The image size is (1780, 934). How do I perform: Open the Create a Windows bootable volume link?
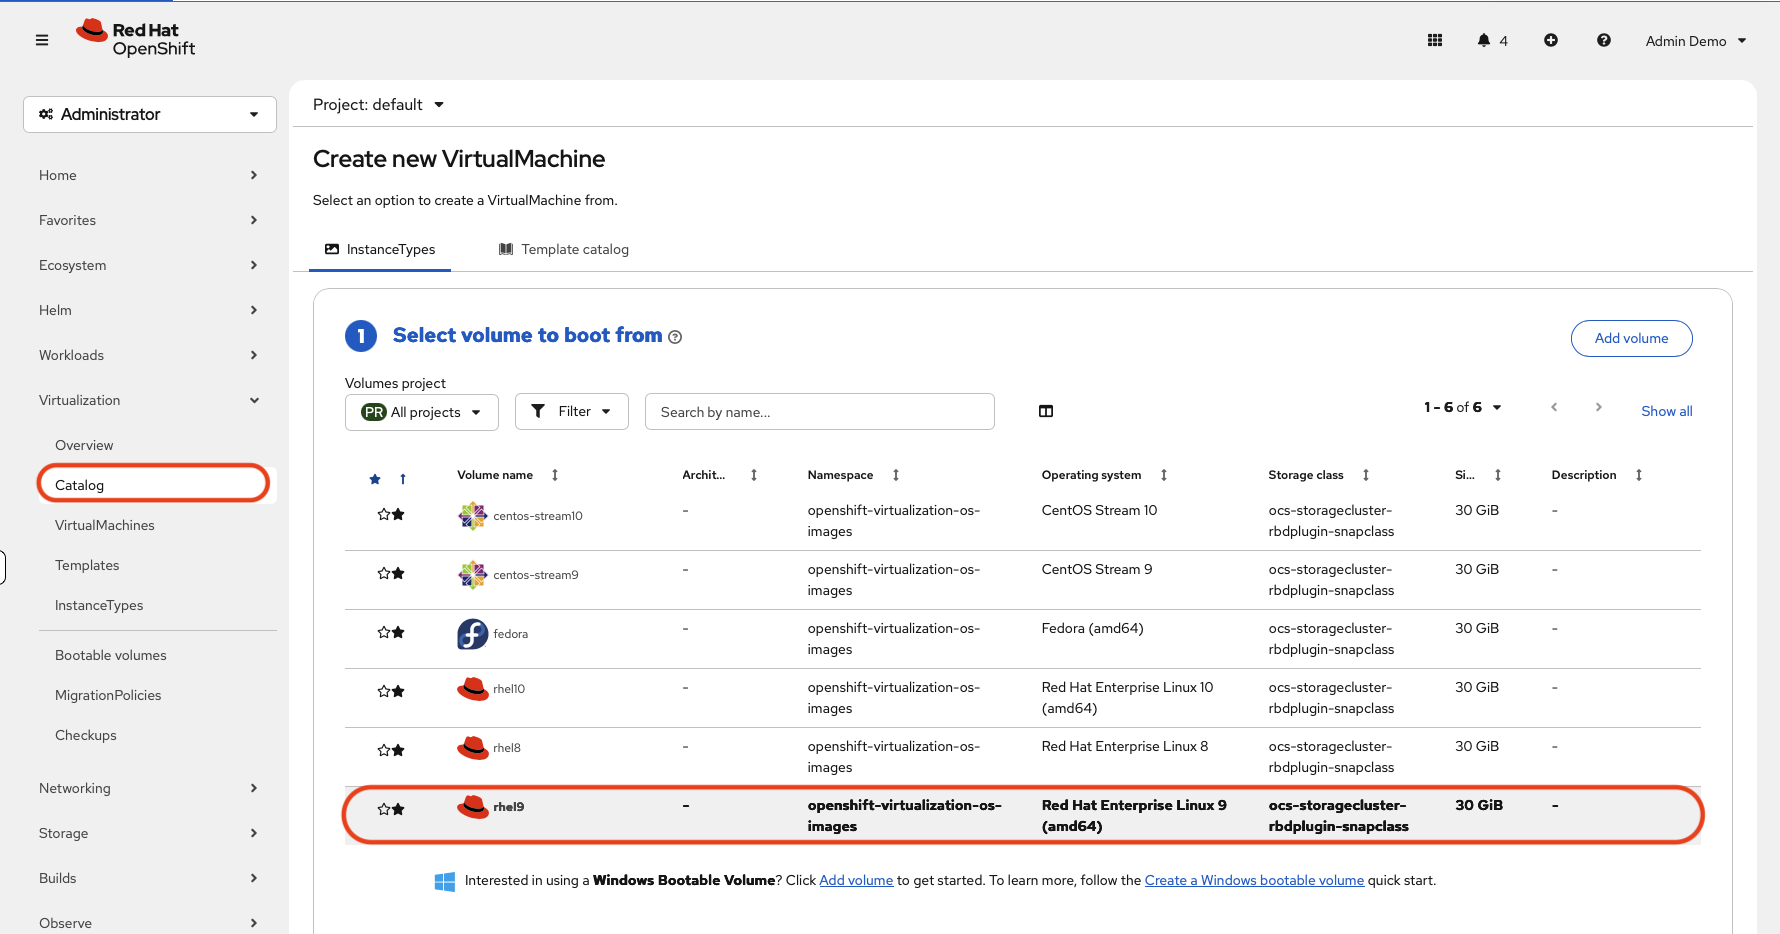1254,880
